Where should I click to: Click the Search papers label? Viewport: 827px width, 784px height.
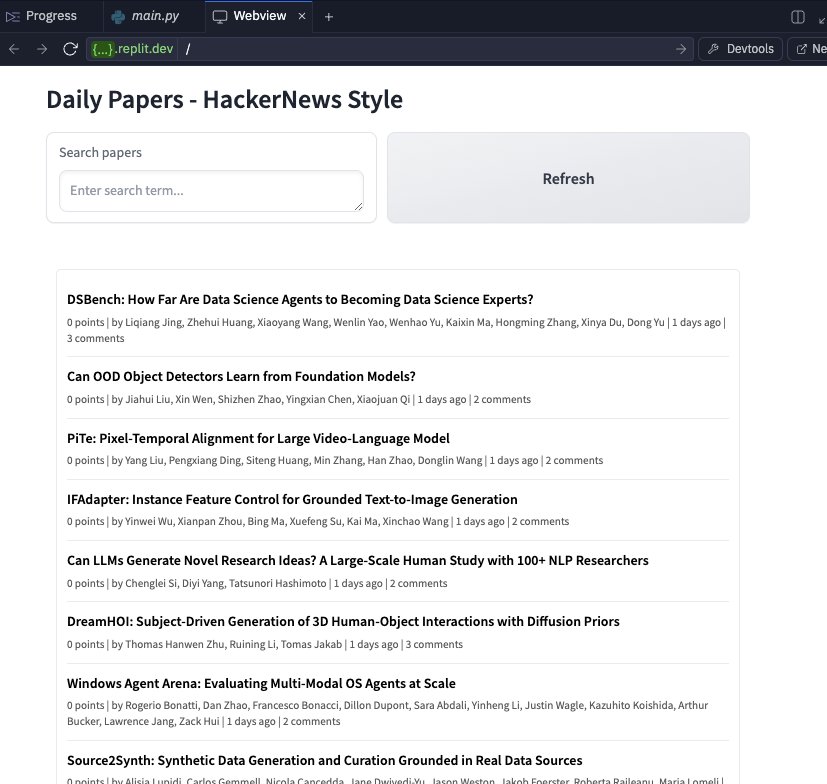[100, 152]
